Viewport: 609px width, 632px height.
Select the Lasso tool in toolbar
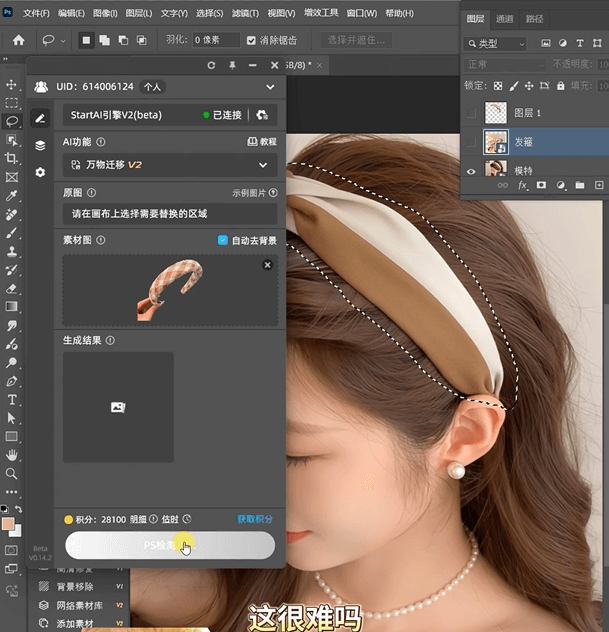11,121
